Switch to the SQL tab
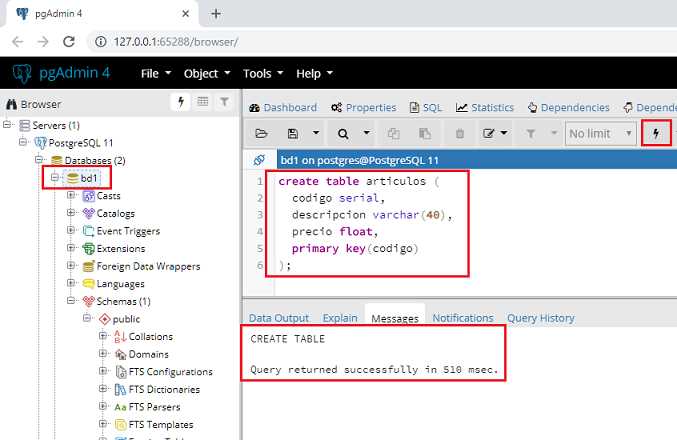The width and height of the screenshot is (677, 440). coord(425,108)
